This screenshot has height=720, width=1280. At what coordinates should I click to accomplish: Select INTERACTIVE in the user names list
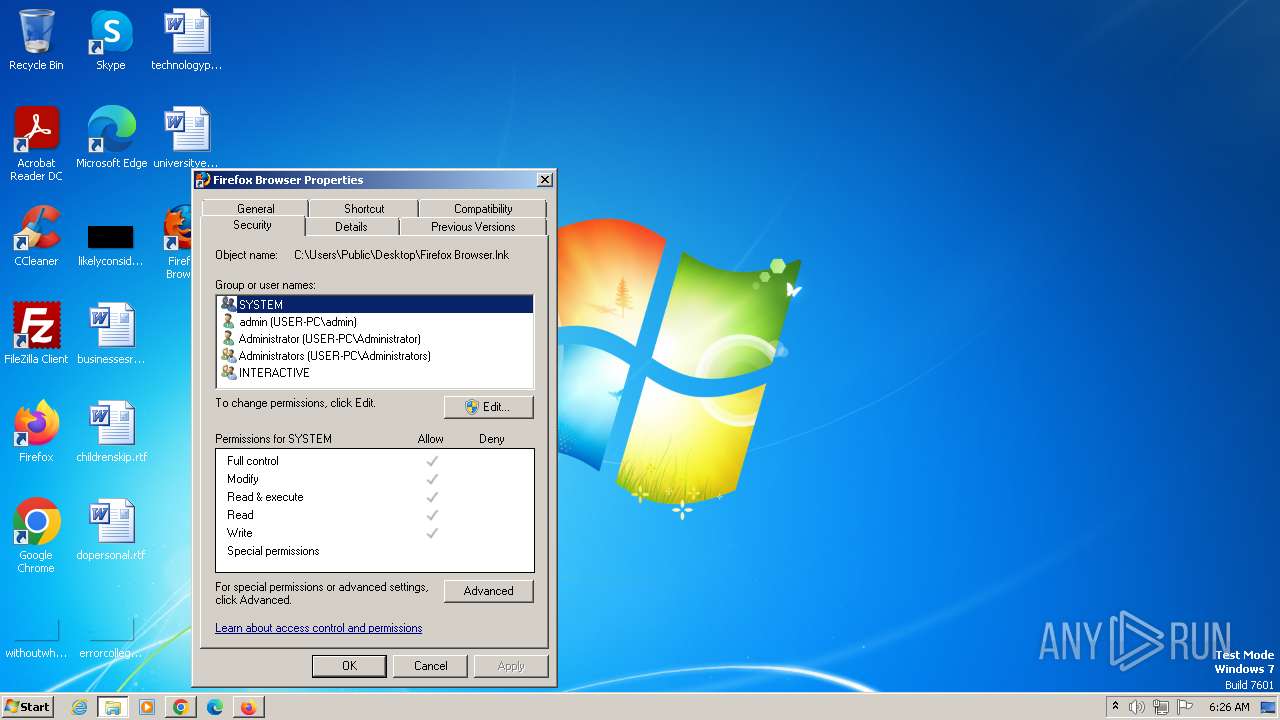pos(375,373)
